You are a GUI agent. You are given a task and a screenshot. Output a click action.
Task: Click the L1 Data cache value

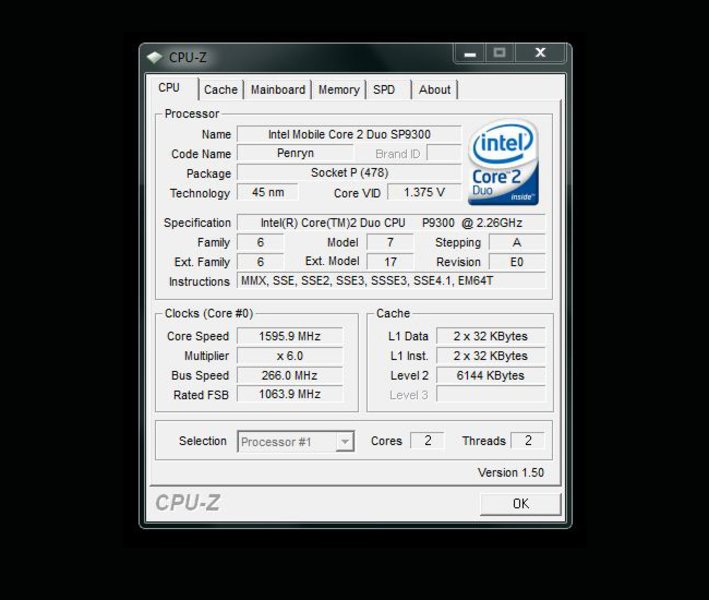[491, 336]
